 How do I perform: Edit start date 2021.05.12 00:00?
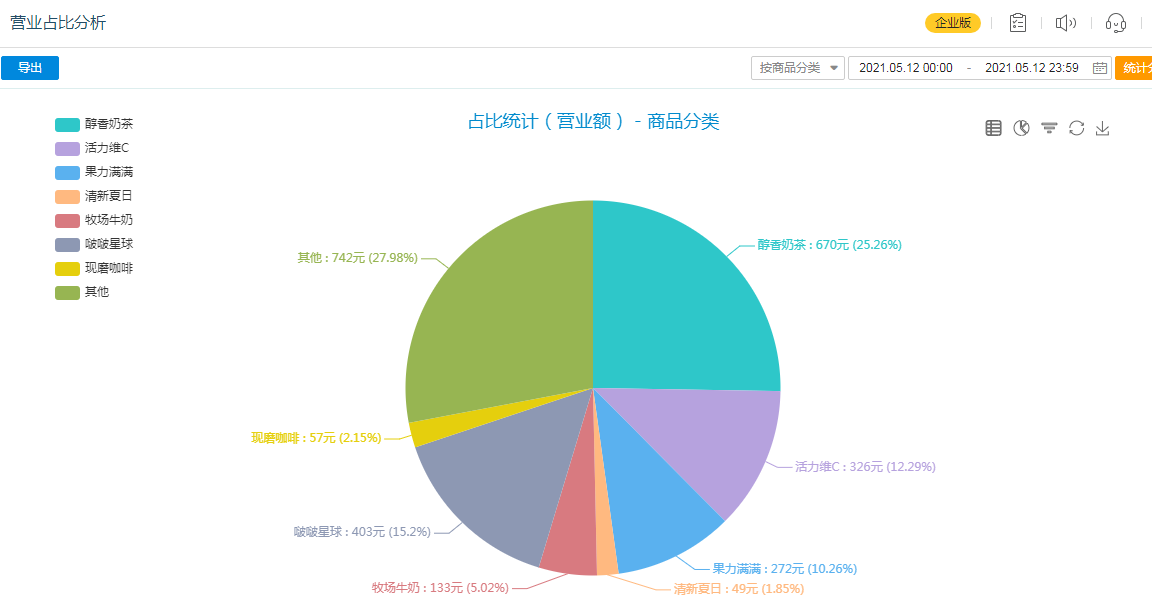(x=905, y=68)
